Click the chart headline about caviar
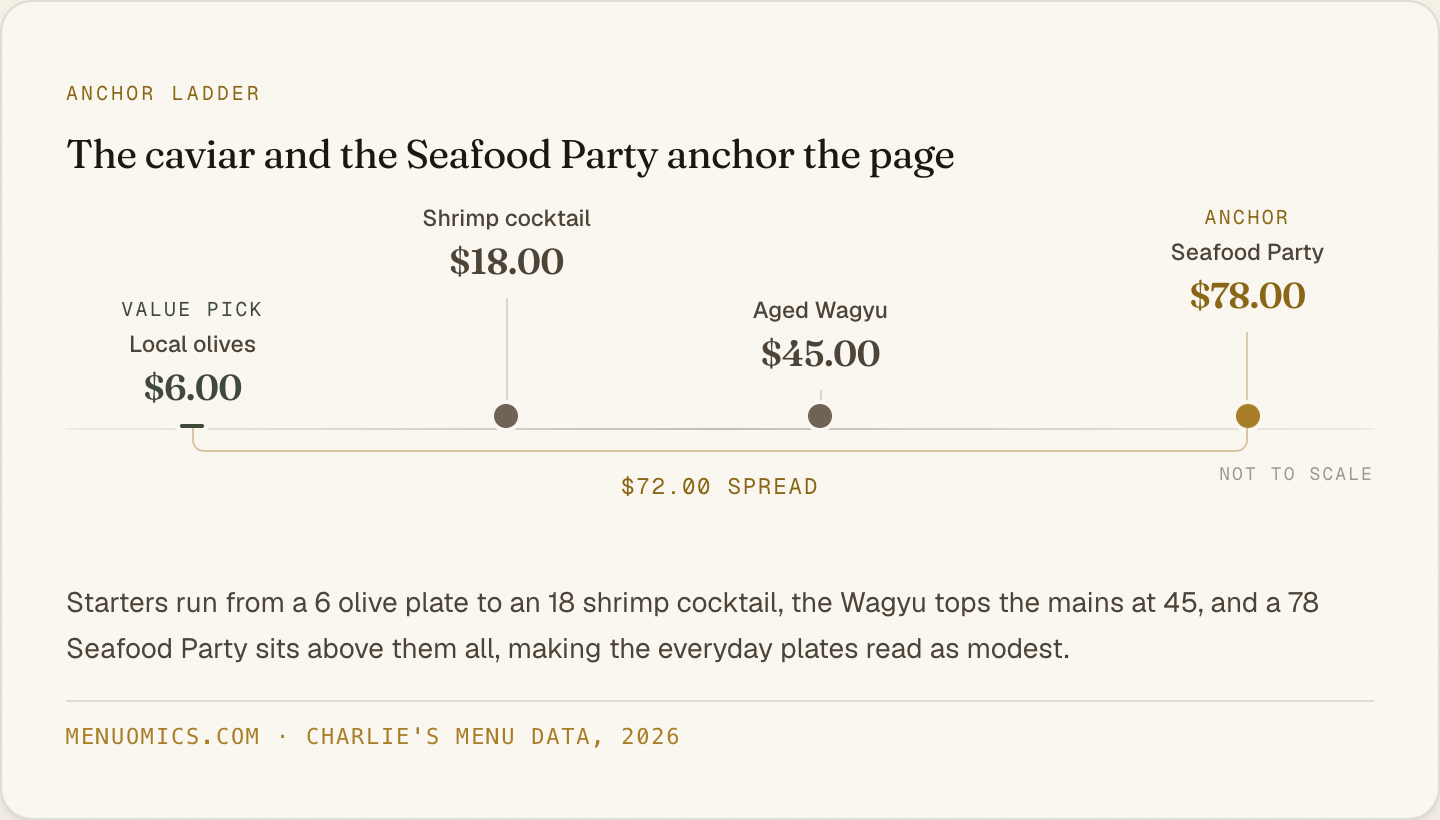The height and width of the screenshot is (820, 1440). [510, 155]
